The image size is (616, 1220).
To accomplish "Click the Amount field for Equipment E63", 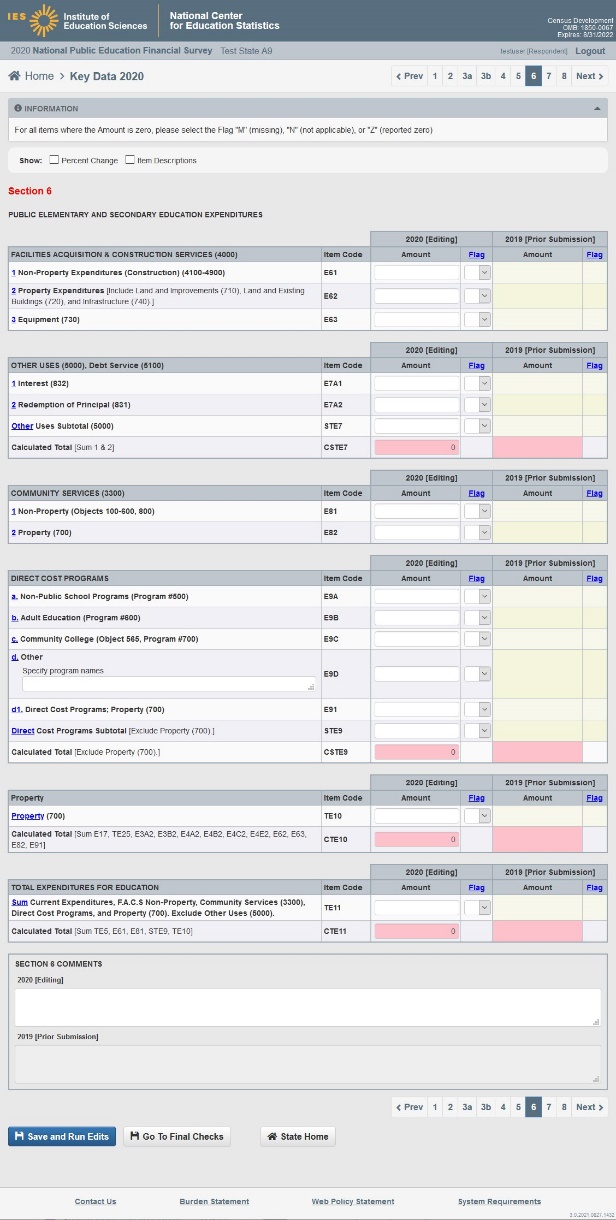I will point(416,319).
